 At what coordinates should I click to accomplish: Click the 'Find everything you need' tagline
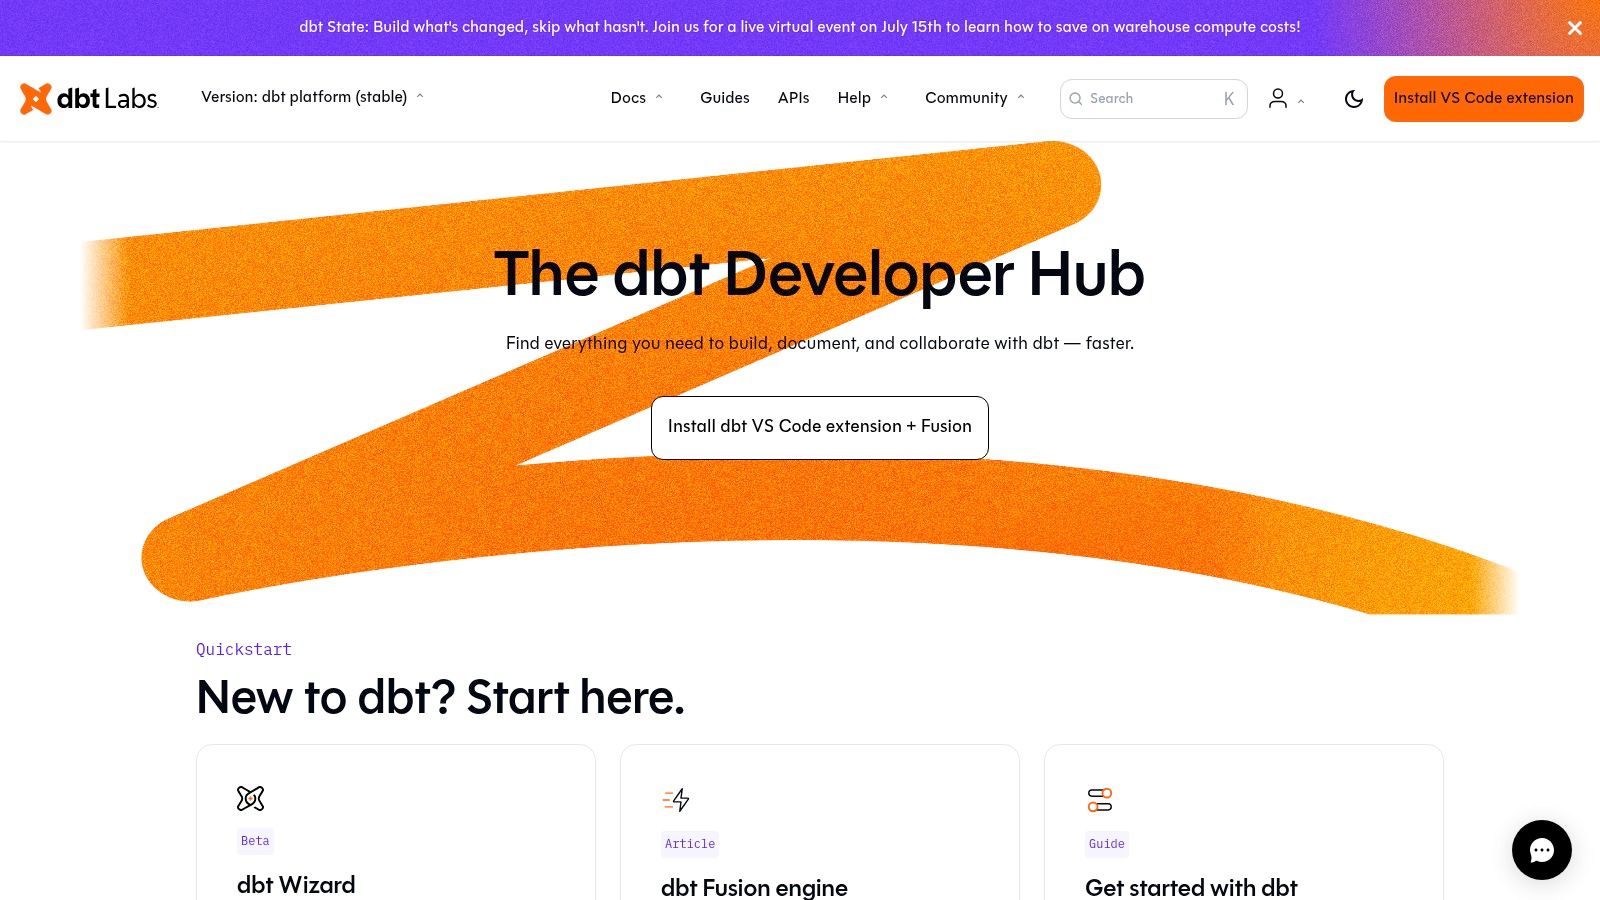(820, 343)
